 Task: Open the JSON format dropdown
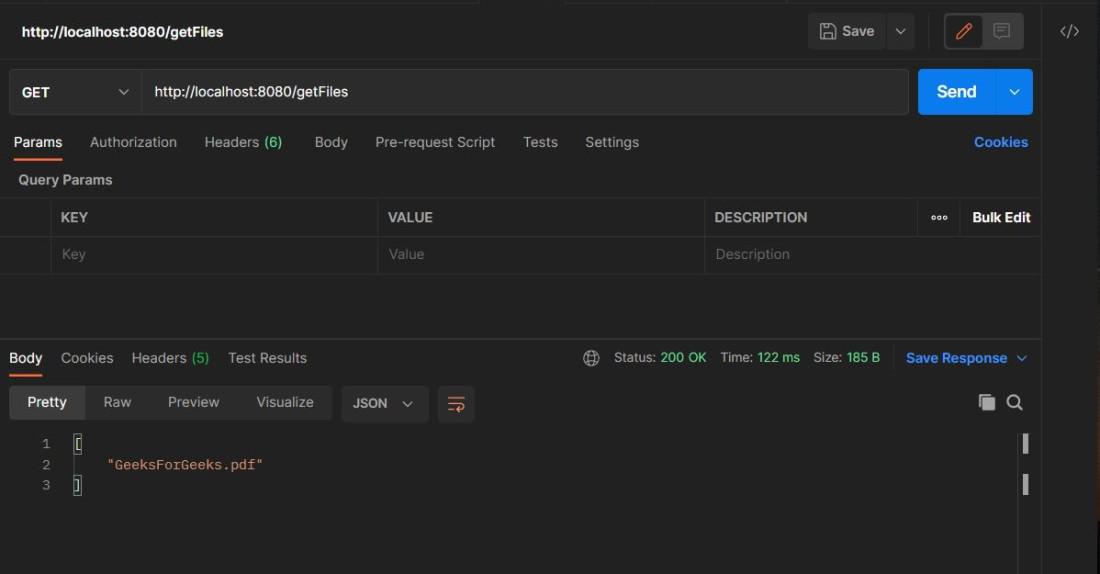pos(384,403)
